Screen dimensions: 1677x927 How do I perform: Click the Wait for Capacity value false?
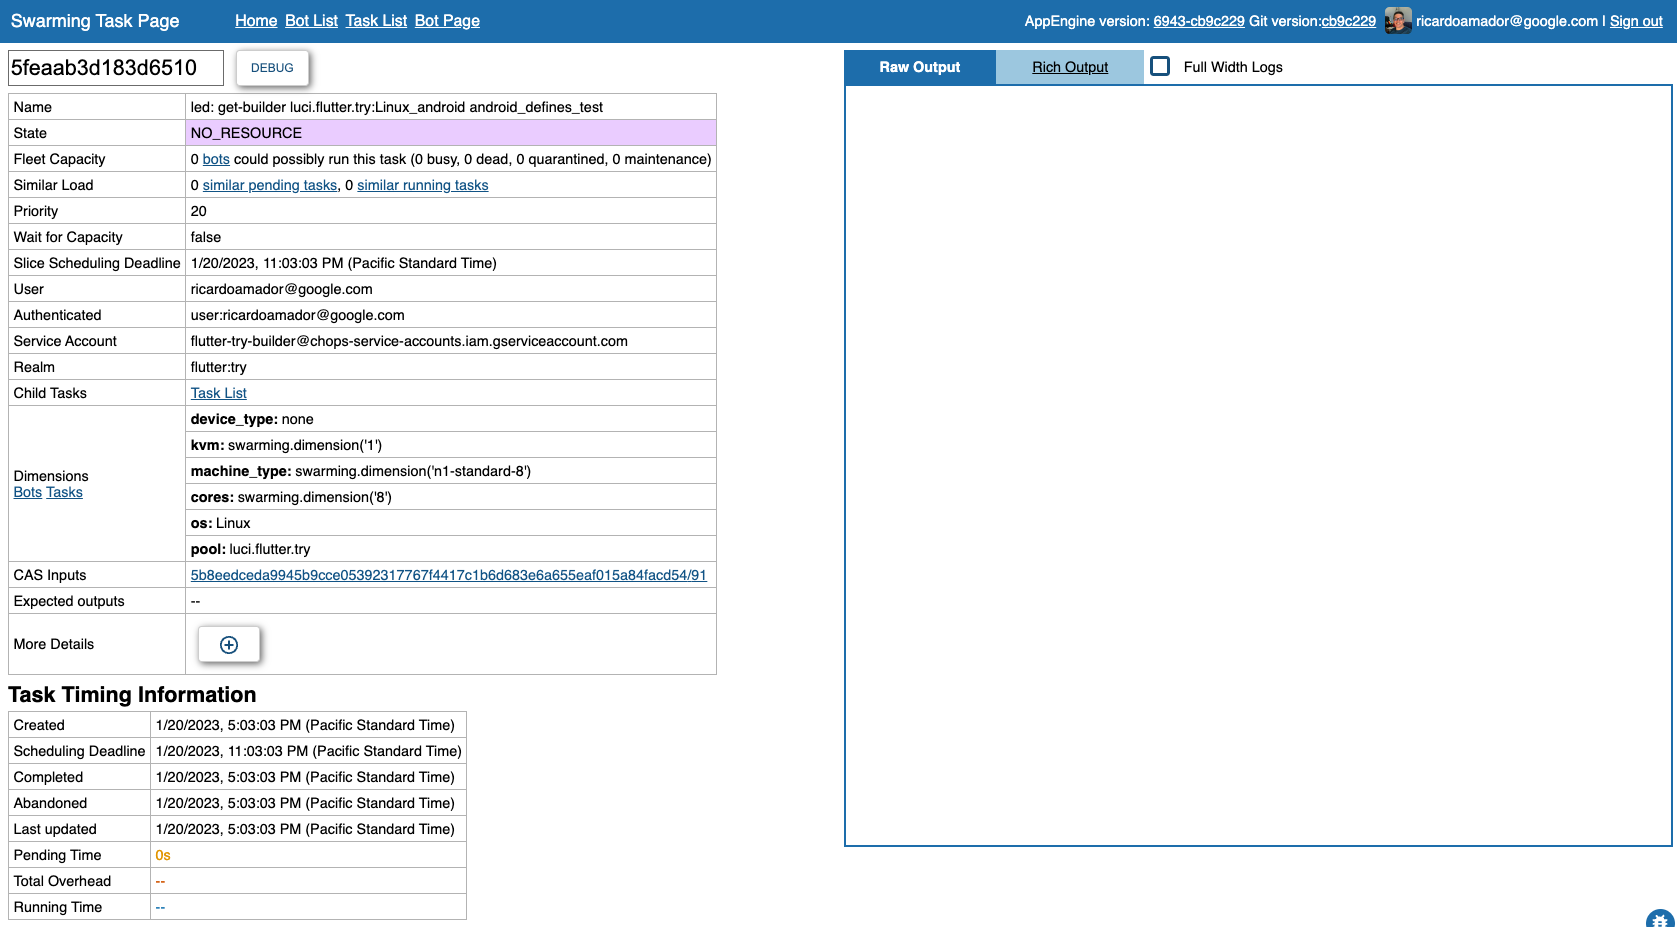point(206,237)
